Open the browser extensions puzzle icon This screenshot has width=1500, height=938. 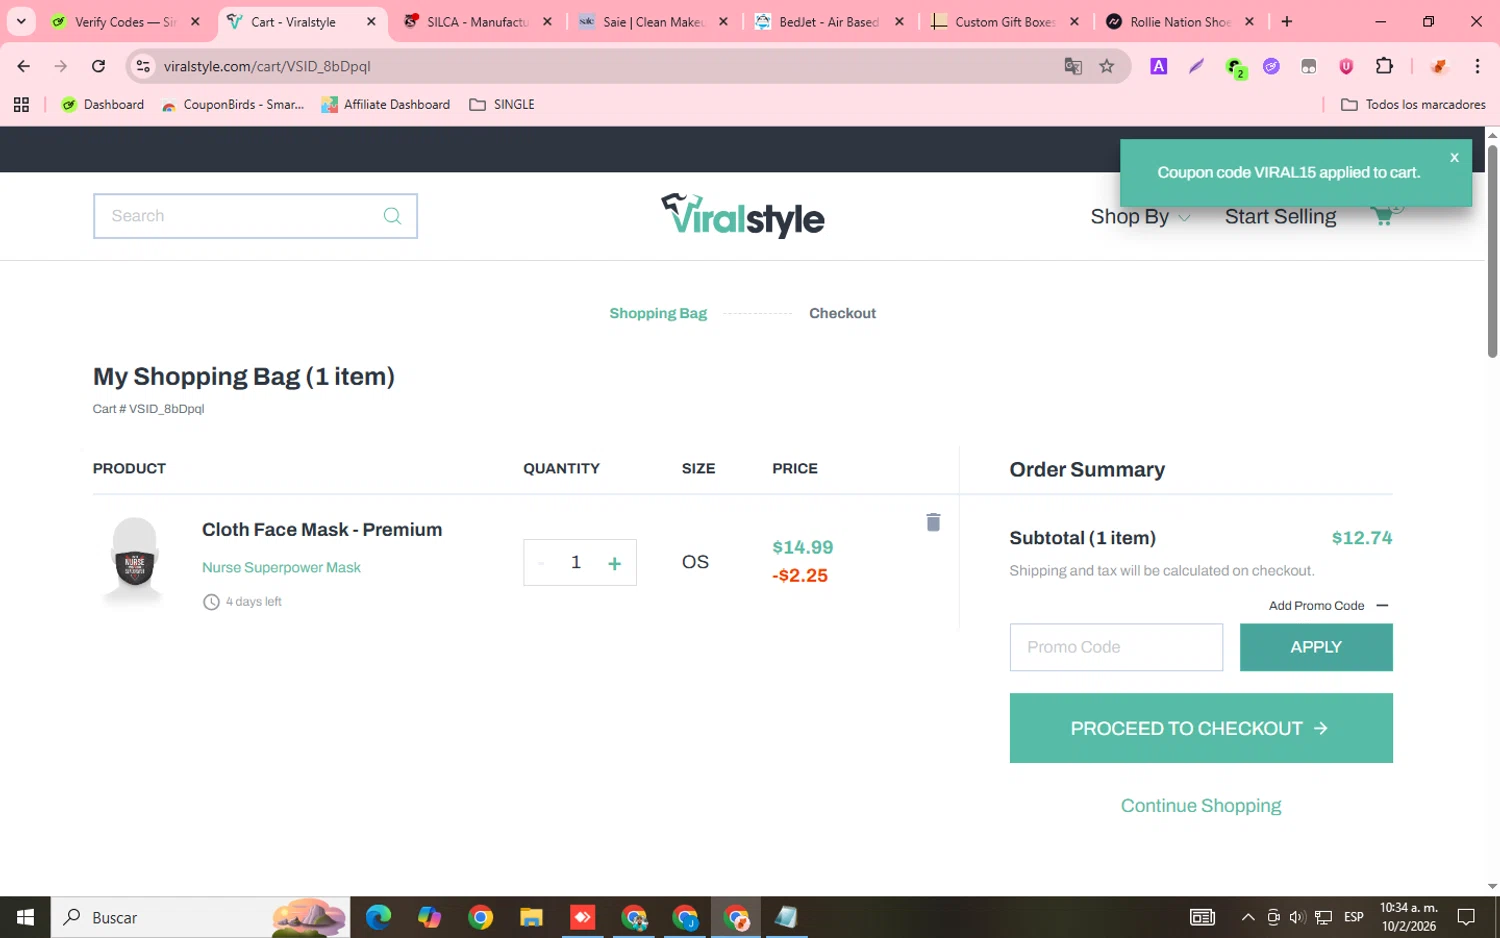click(x=1384, y=66)
